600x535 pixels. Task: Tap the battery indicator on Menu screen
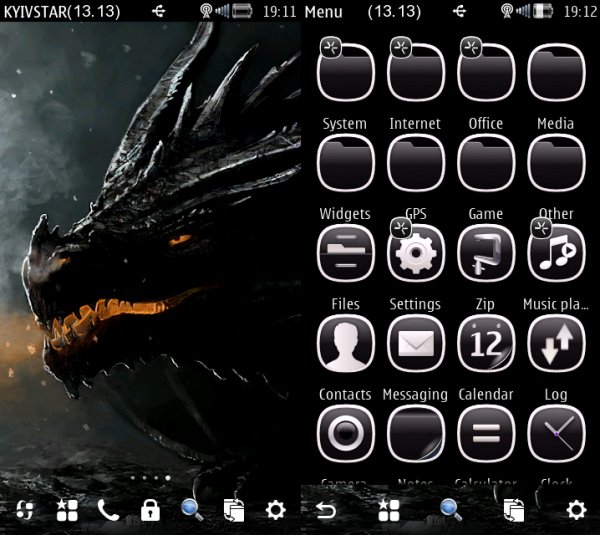click(543, 11)
